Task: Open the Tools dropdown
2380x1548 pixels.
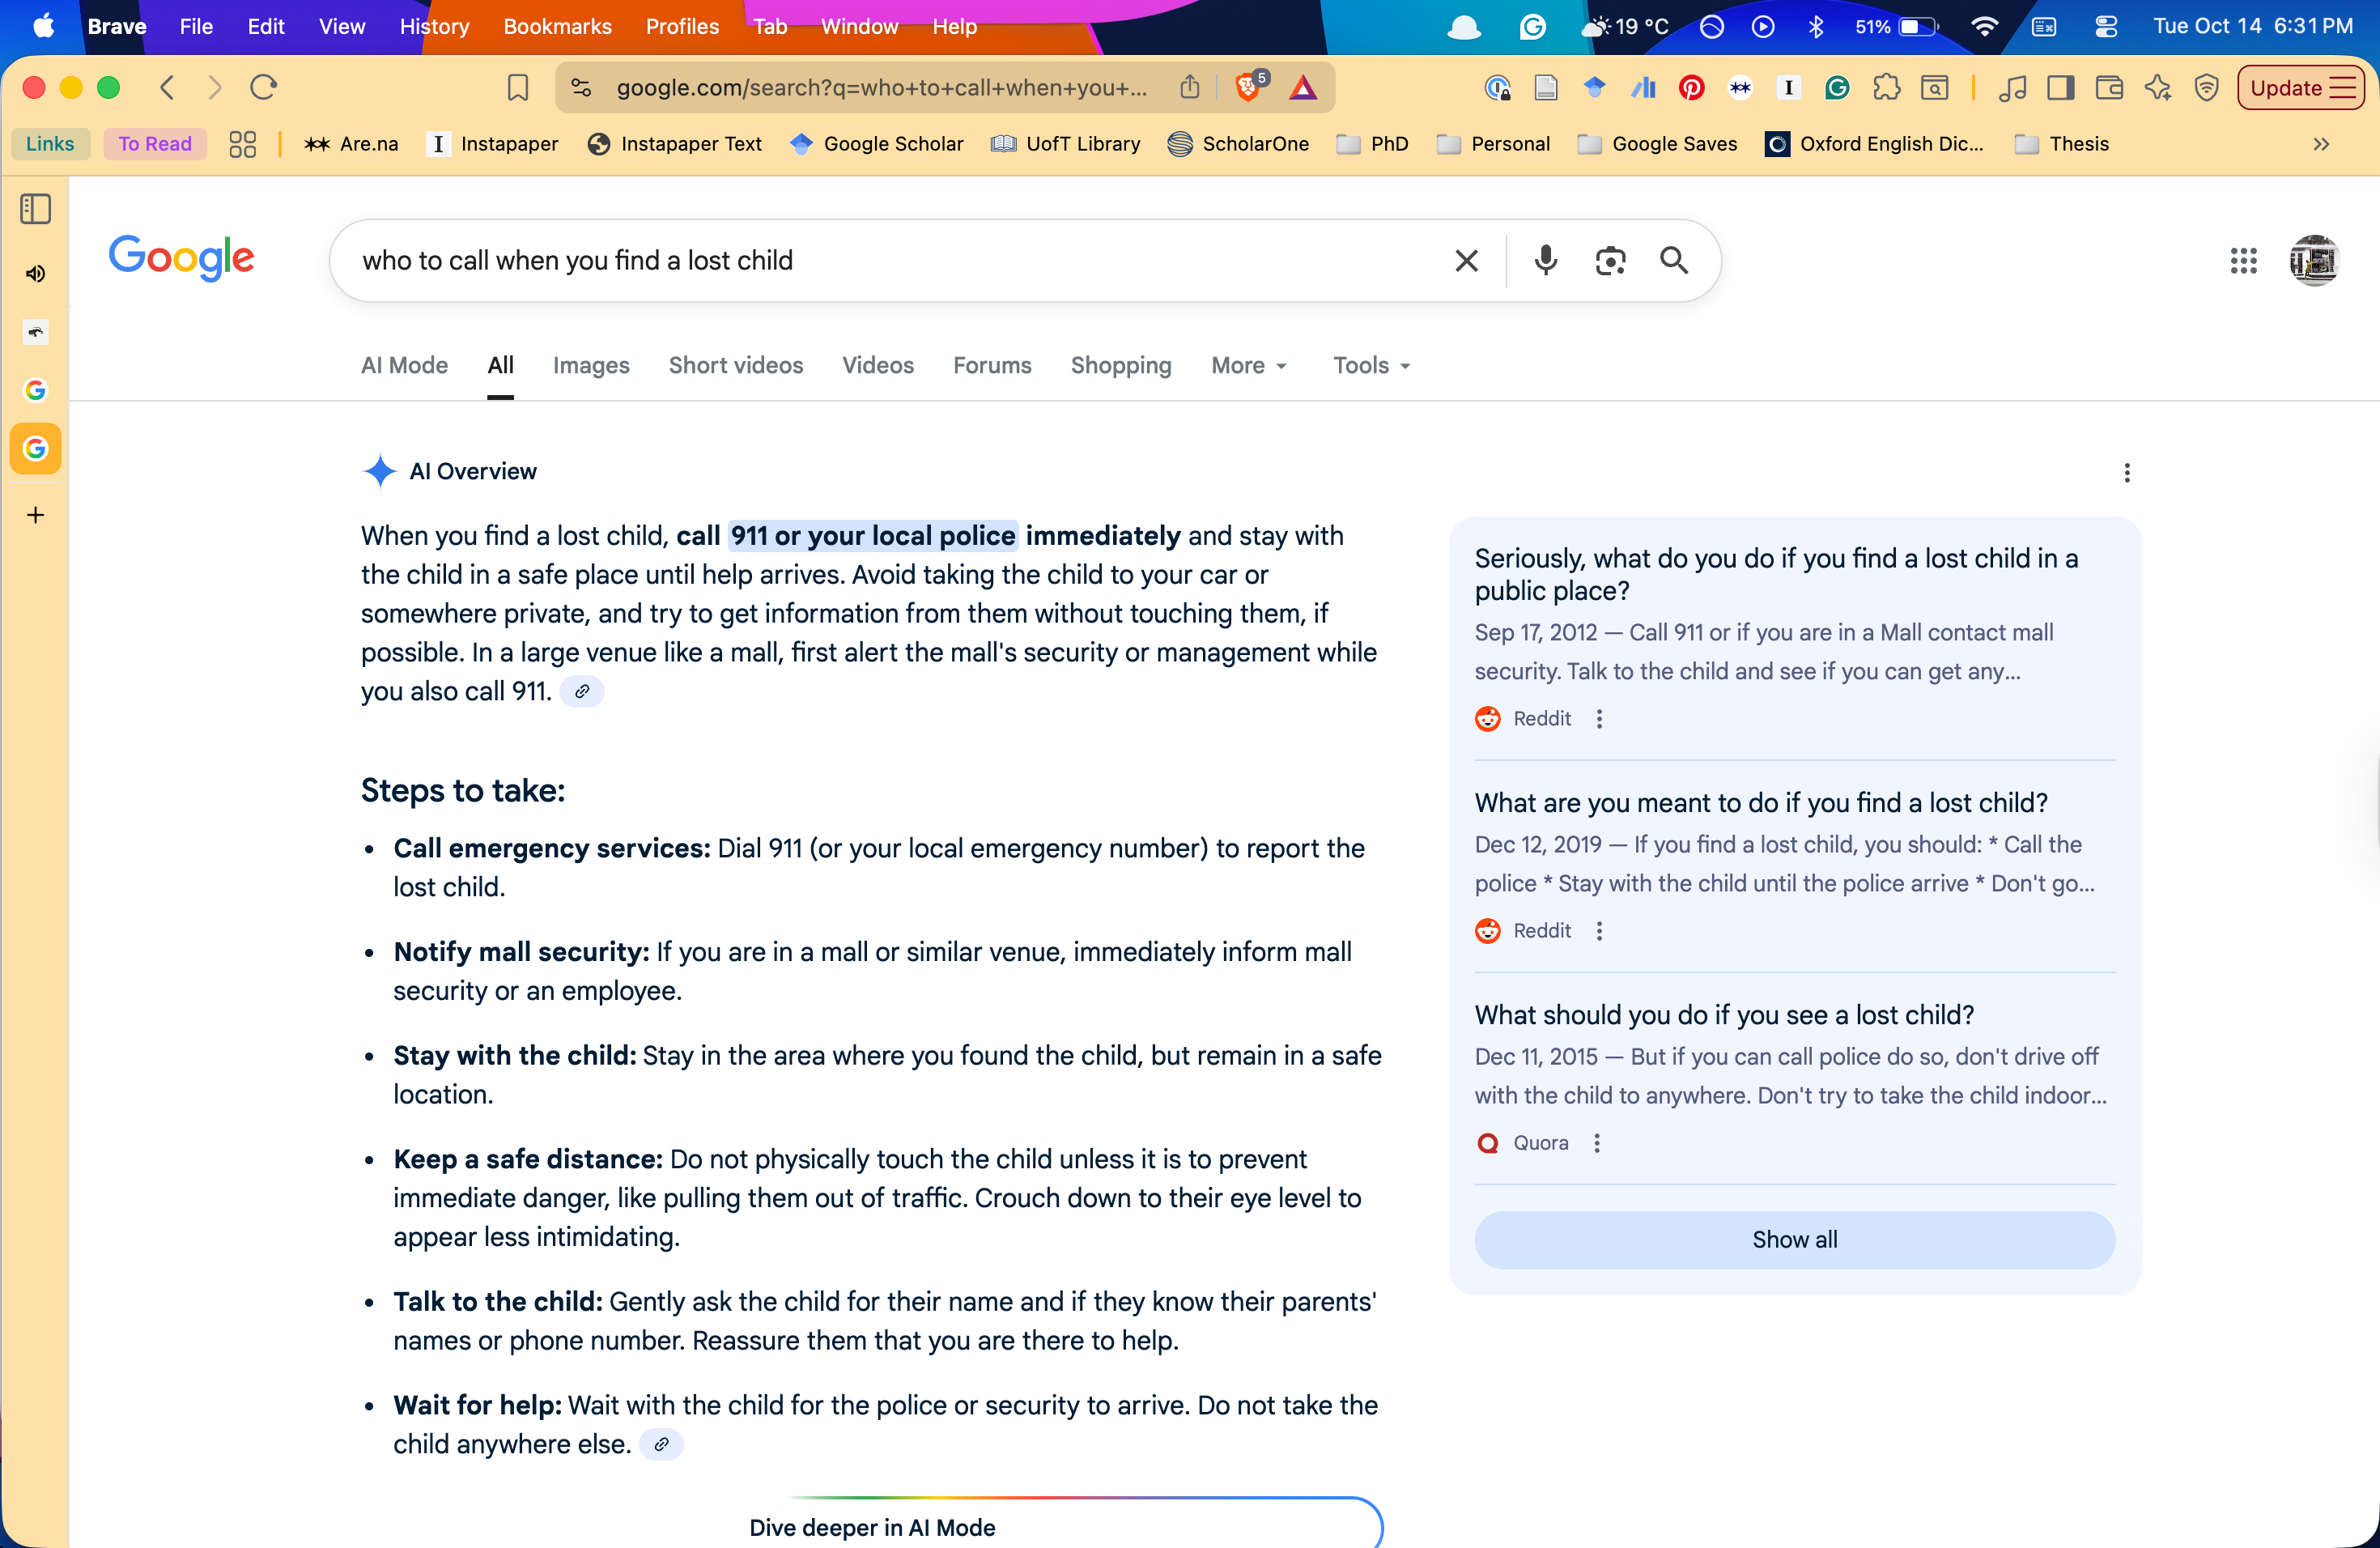Action: [x=1371, y=365]
